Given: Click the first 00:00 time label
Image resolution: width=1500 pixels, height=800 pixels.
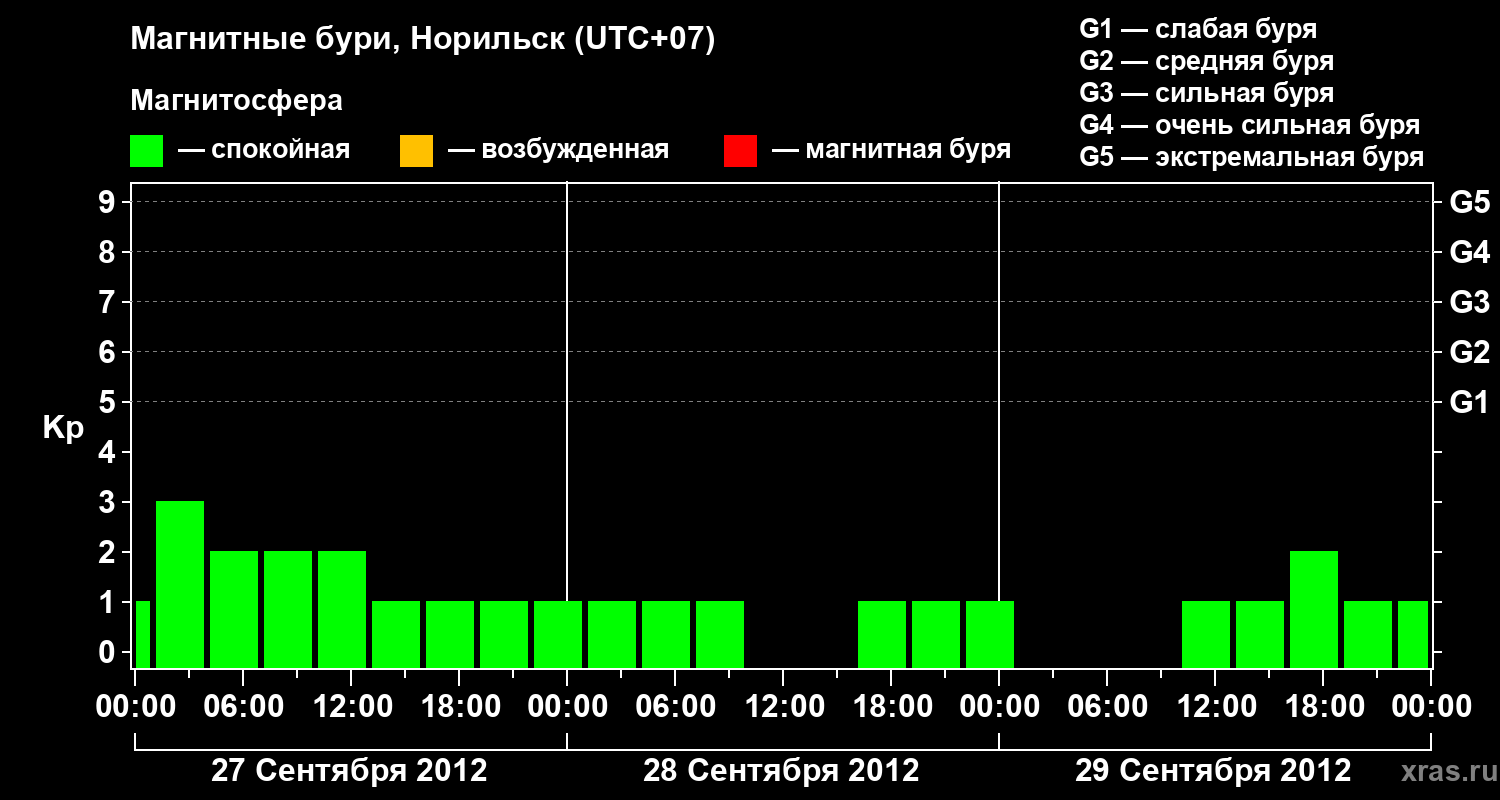Looking at the screenshot, I should 135,707.
